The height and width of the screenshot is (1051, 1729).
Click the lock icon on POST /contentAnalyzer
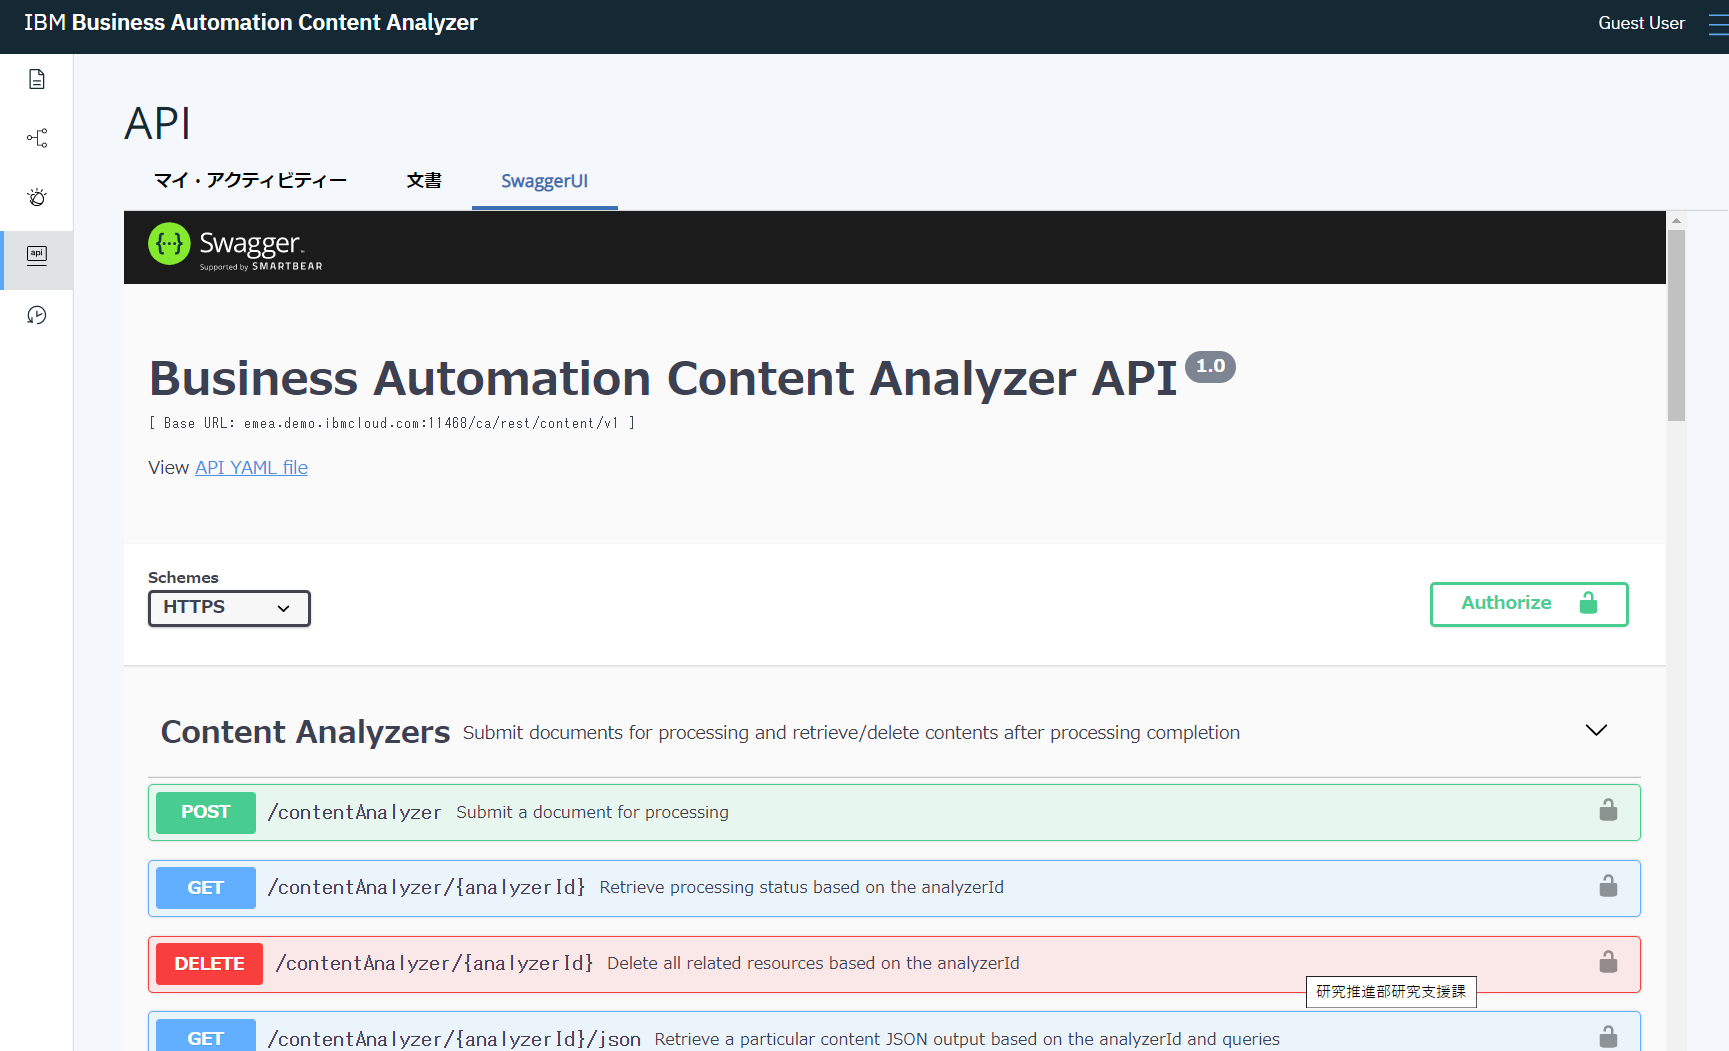tap(1608, 810)
